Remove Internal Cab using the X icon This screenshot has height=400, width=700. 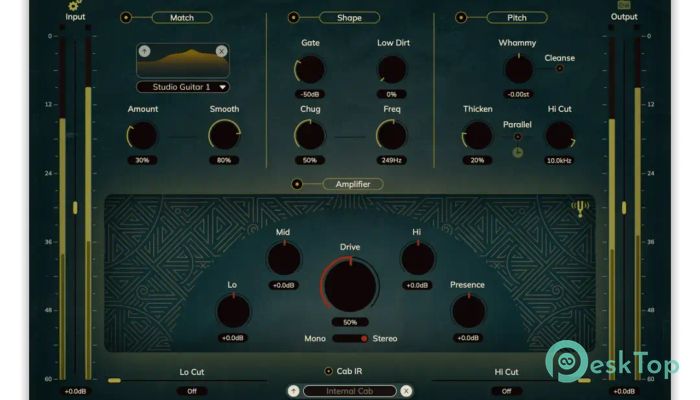tap(406, 391)
